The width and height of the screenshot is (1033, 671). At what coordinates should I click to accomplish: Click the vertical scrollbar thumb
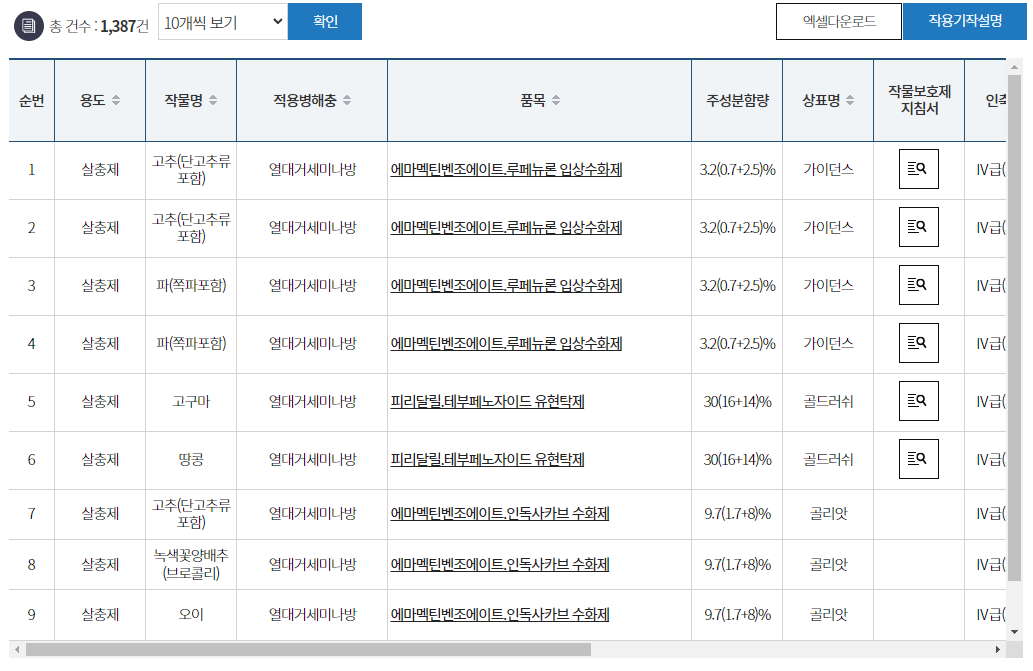click(1015, 328)
